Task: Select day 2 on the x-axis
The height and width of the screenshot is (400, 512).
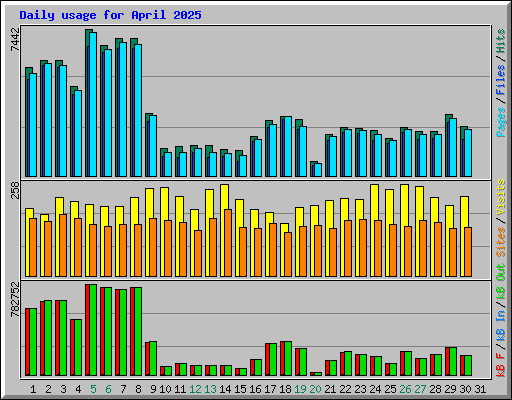Action: tap(48, 389)
